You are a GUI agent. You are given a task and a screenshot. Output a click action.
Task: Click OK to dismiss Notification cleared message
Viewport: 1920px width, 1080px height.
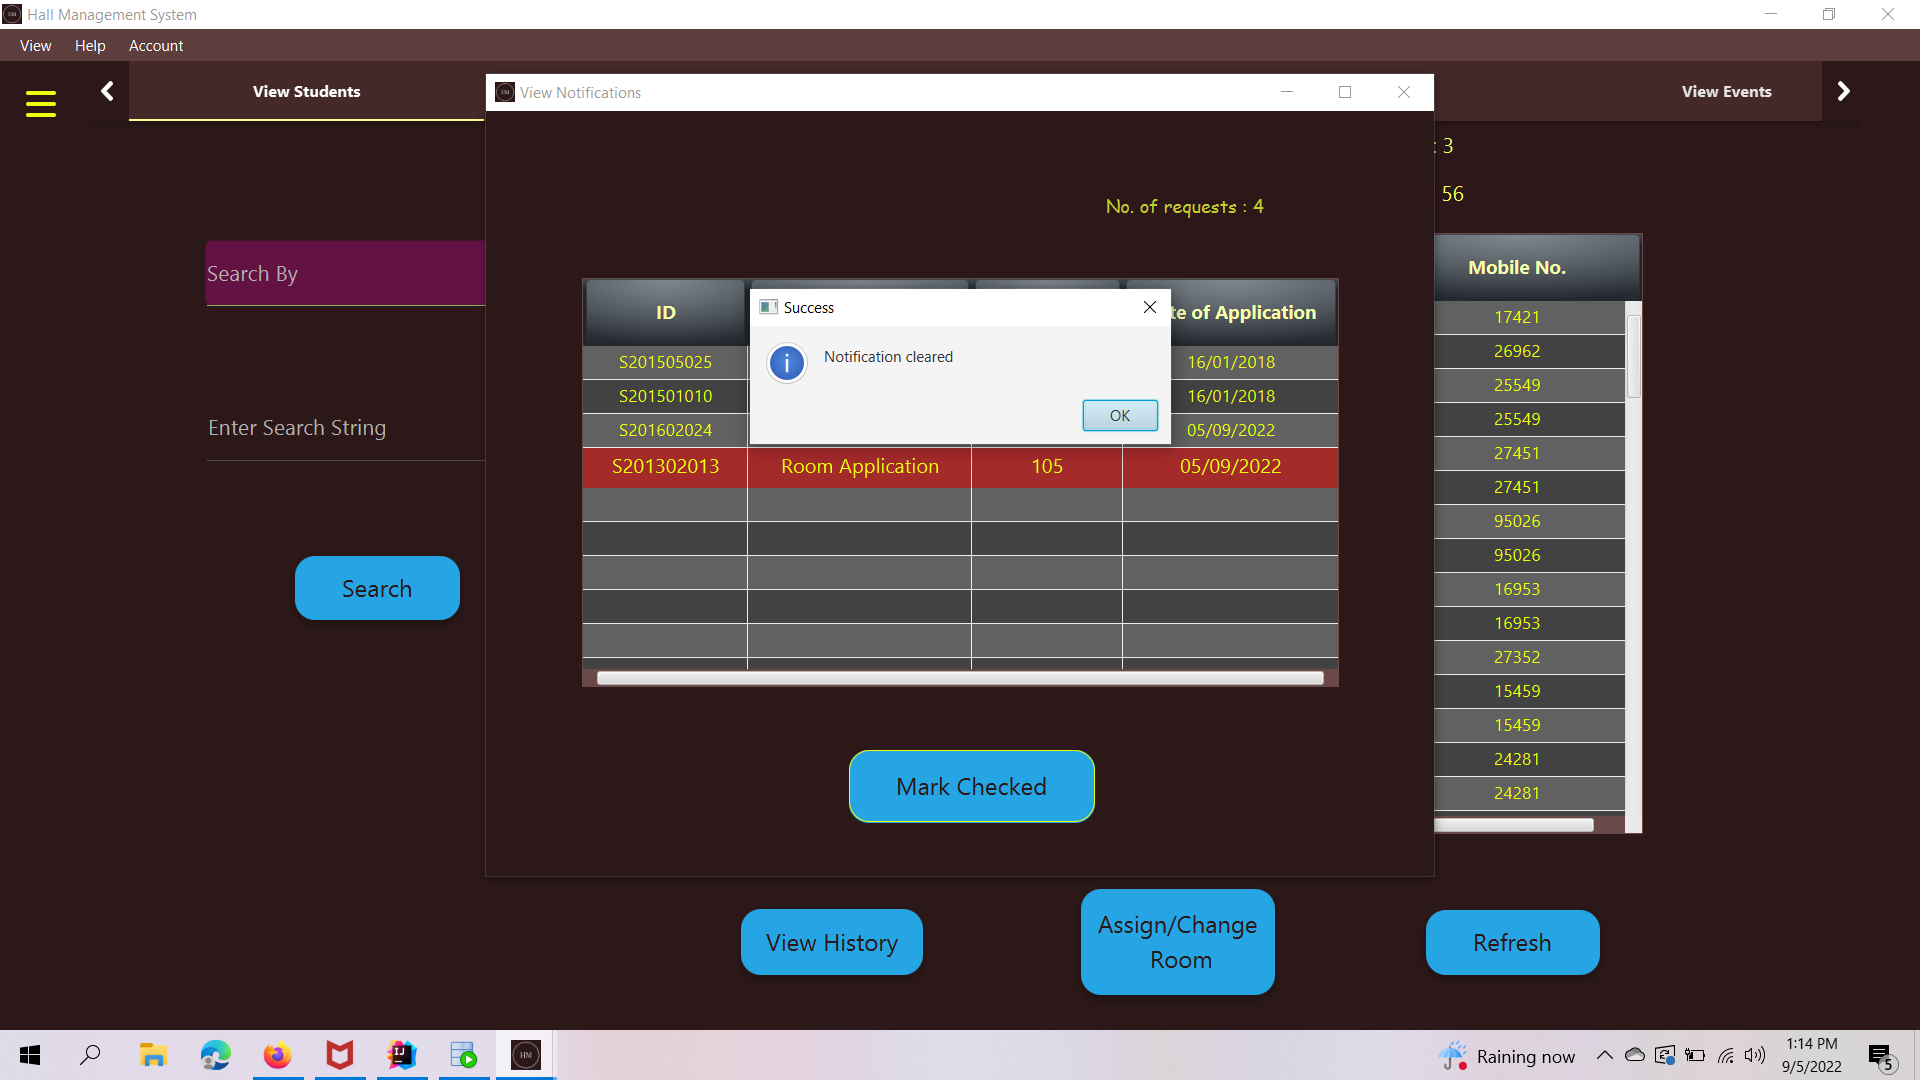(1119, 415)
